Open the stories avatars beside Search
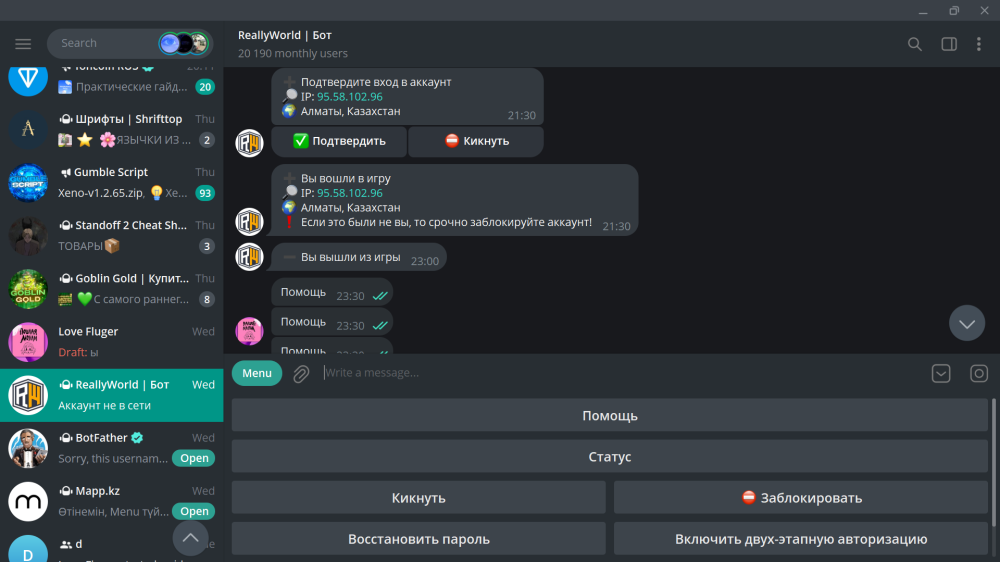Viewport: 1000px width, 562px height. pyautogui.click(x=184, y=43)
